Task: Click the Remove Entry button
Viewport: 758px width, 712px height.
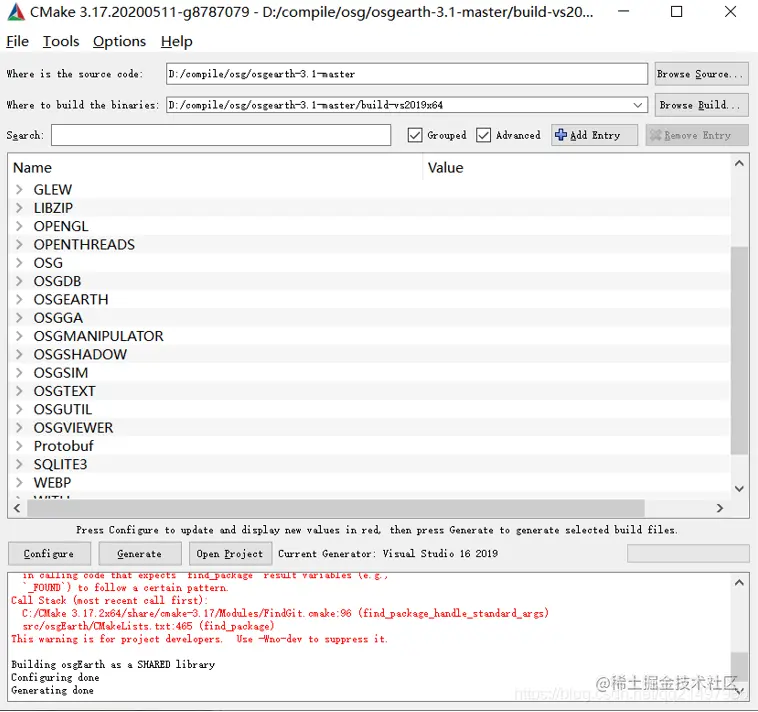Action: [697, 135]
